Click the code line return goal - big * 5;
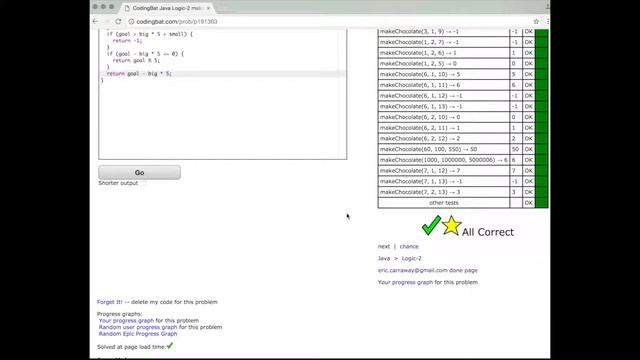640x360 pixels. 140,74
